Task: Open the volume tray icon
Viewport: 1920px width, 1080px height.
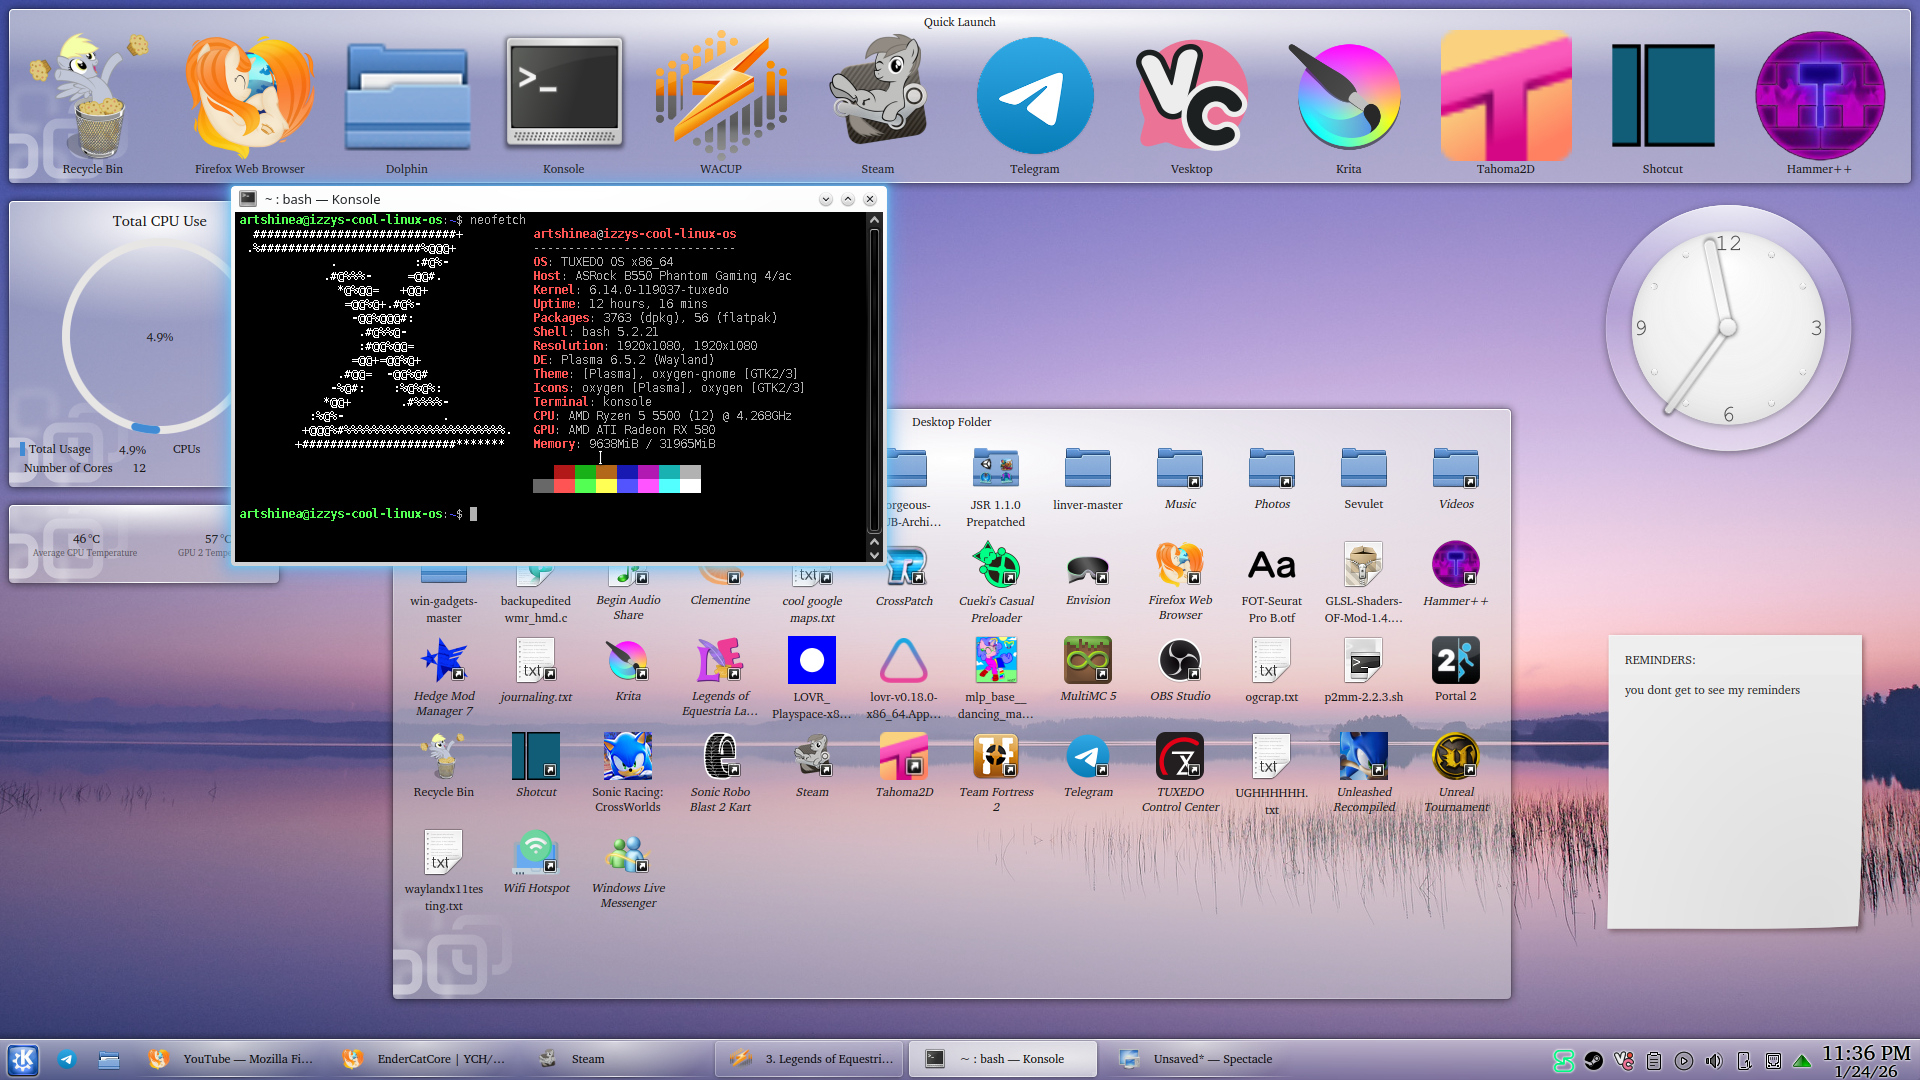Action: 1714,1061
